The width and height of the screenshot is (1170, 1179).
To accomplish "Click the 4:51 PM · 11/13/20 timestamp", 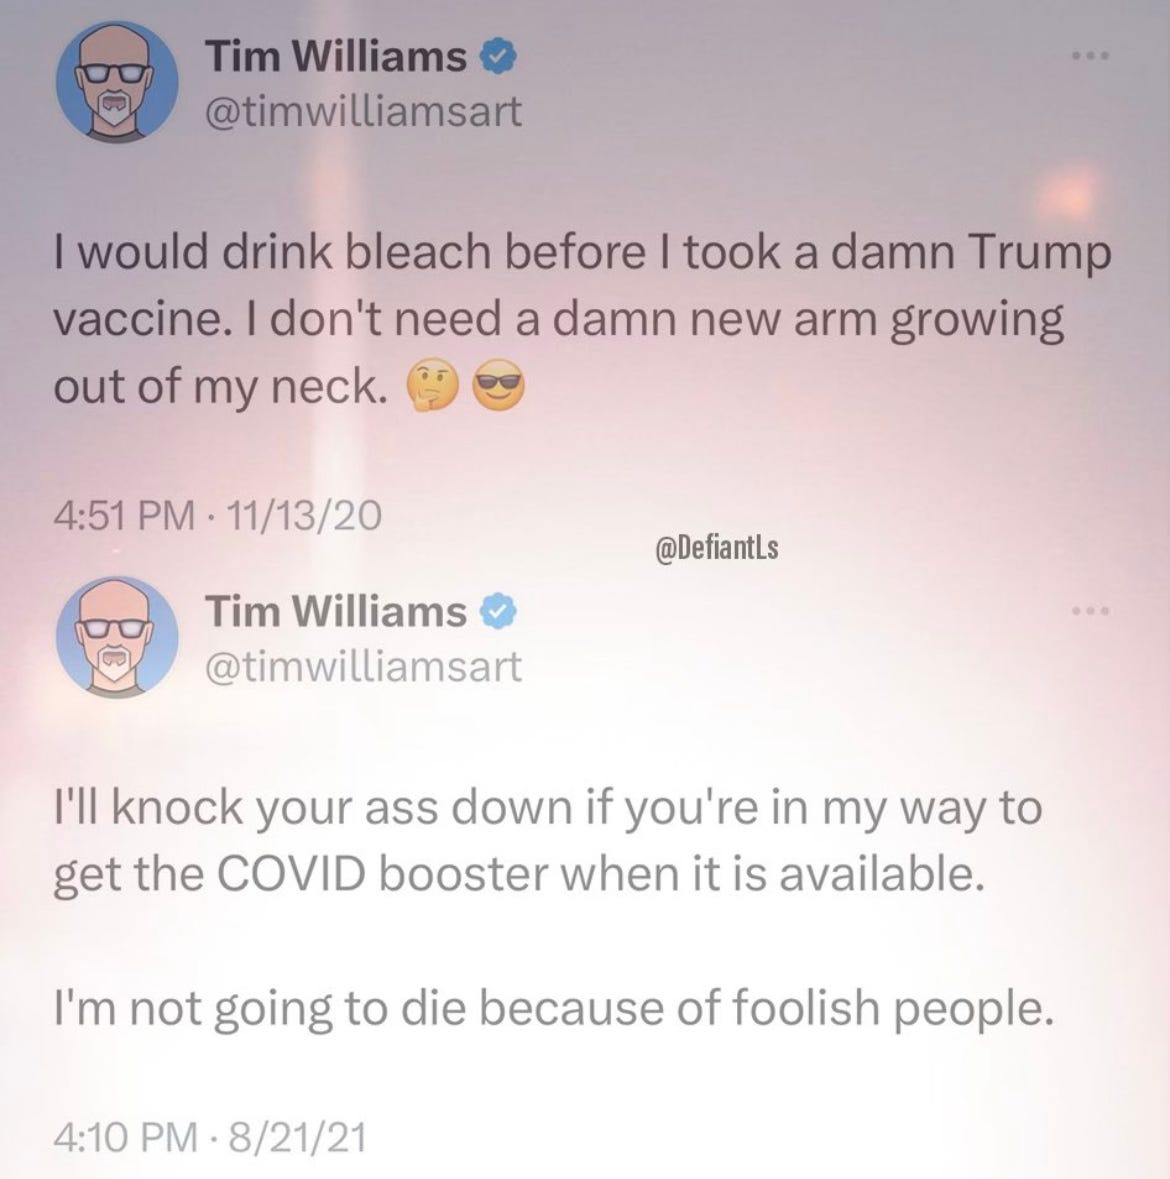I will [x=217, y=517].
